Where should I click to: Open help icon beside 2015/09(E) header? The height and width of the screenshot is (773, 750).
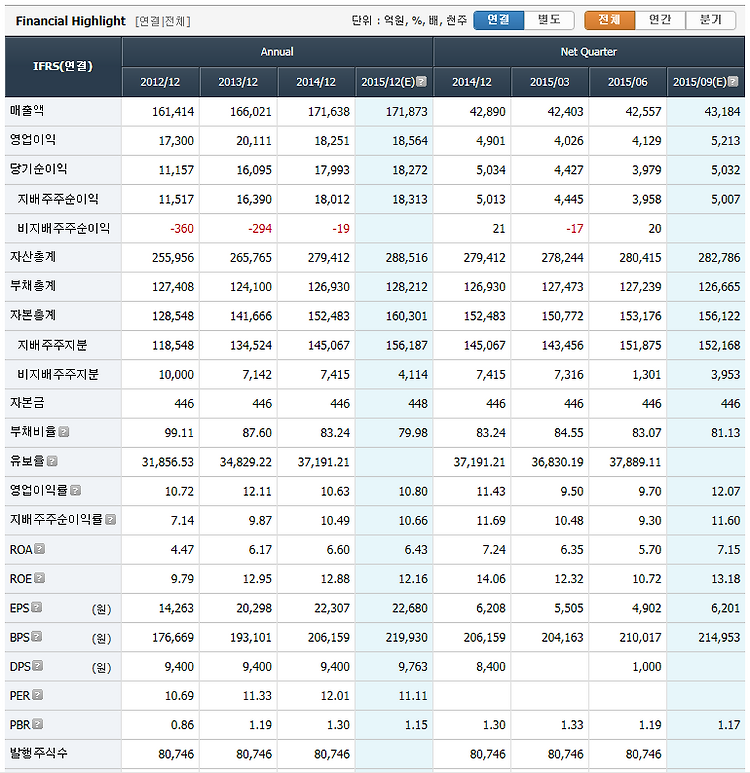click(733, 81)
